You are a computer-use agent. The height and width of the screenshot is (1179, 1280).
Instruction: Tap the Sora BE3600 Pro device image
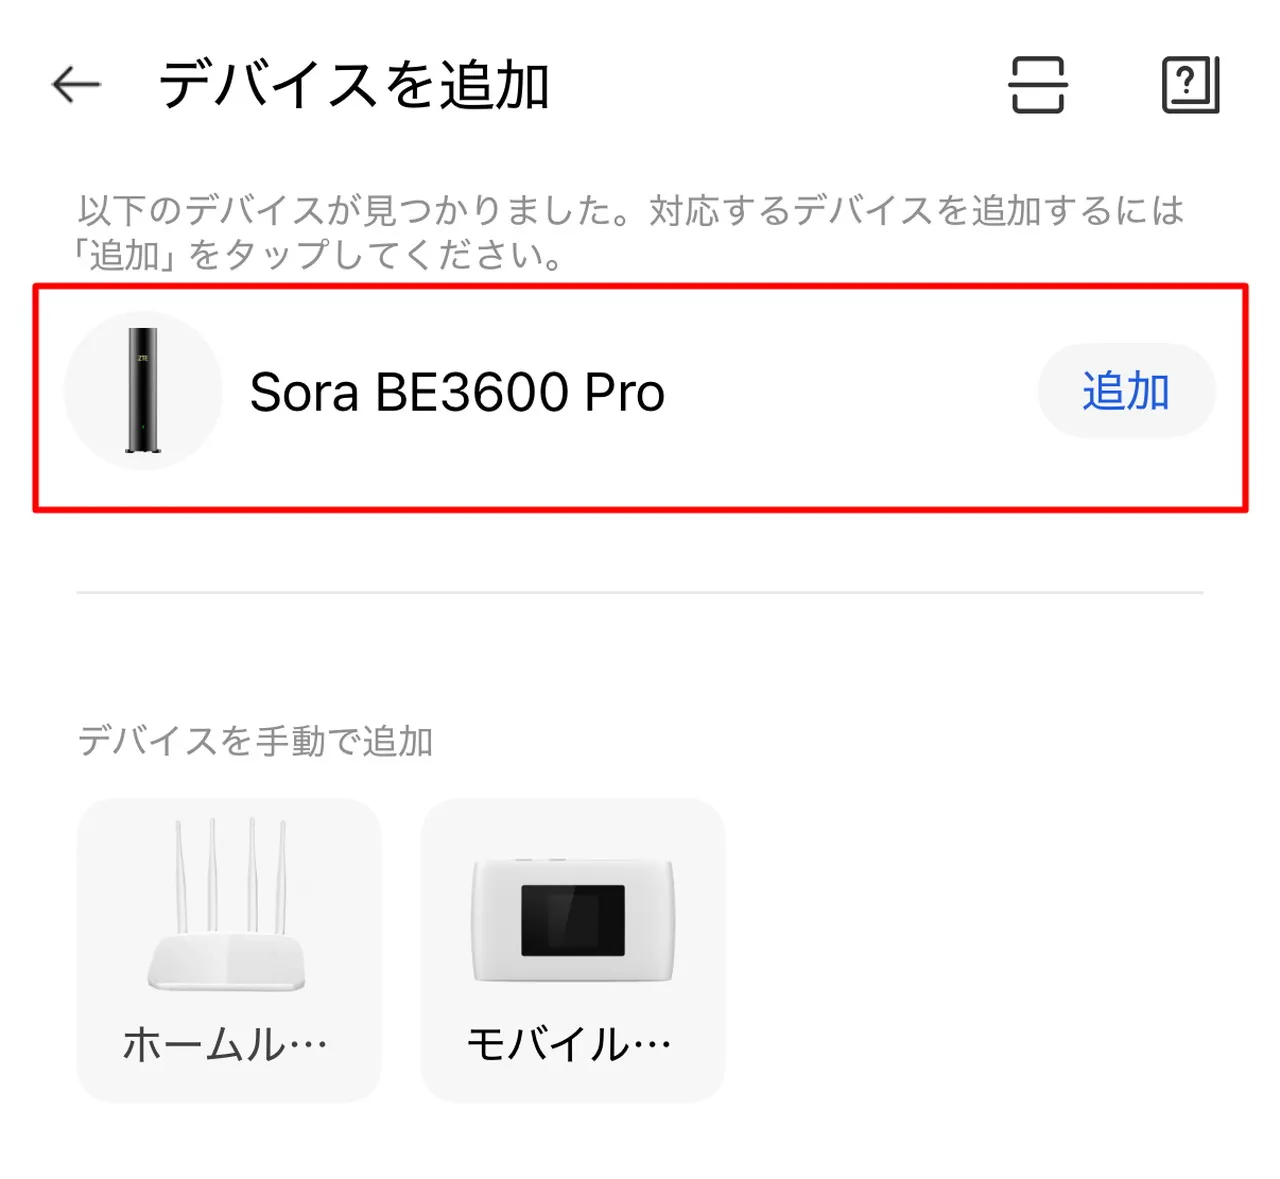click(143, 390)
